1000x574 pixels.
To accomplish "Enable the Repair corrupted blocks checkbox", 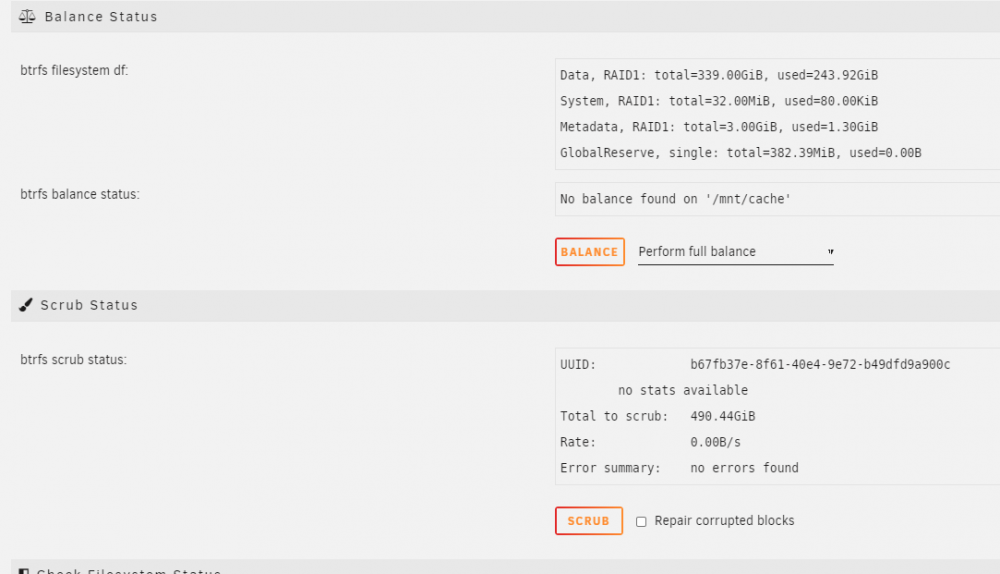I will (x=641, y=522).
